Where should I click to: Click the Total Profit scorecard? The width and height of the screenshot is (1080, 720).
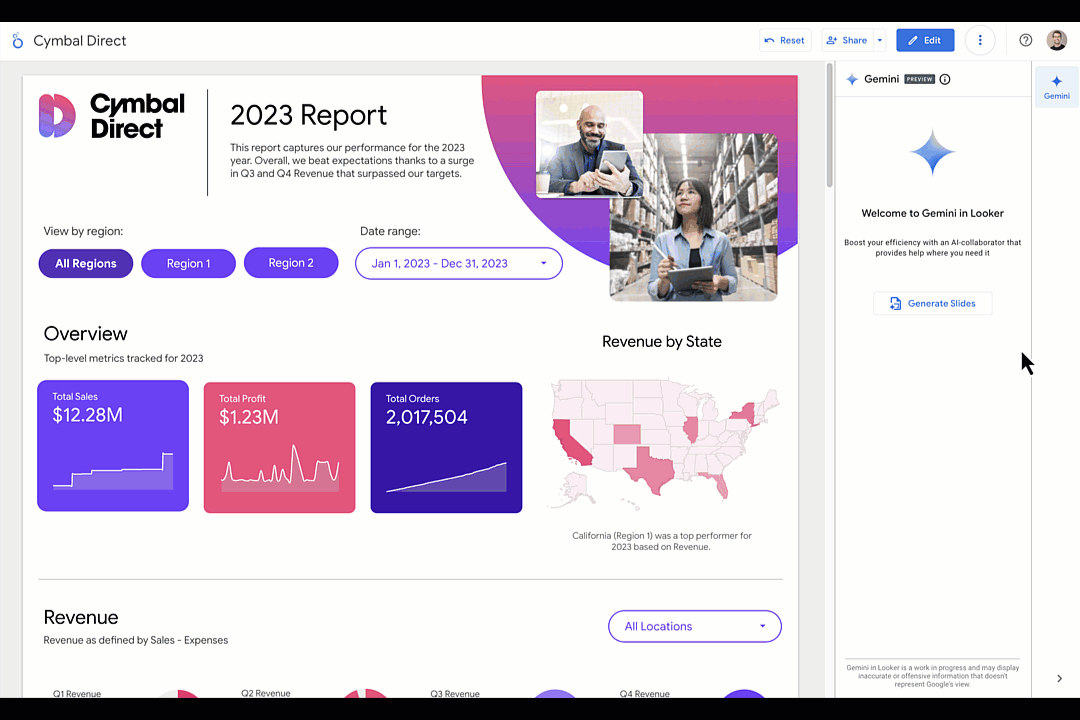coord(280,448)
